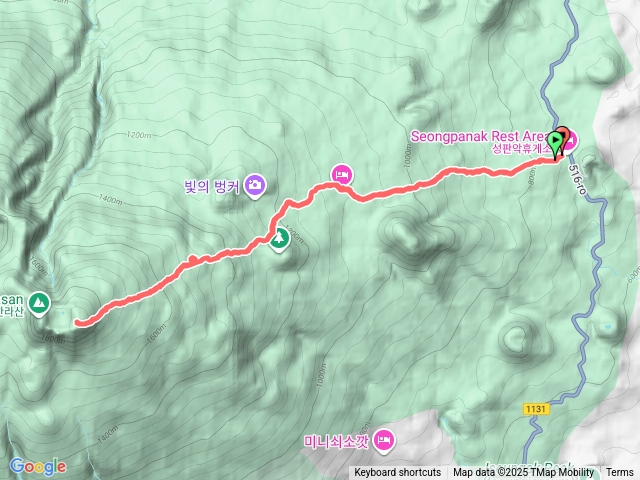640x480 pixels.
Task: Click the pink Seongpanak Rest Area pin
Action: tap(572, 140)
